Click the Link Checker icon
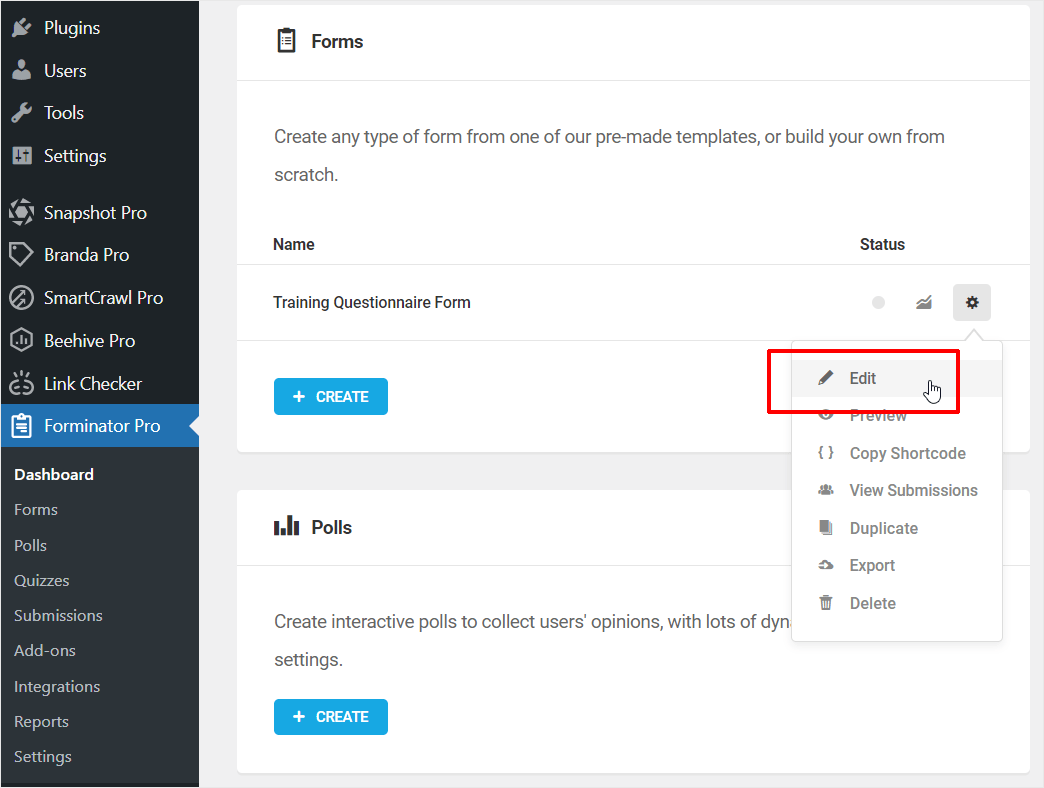The height and width of the screenshot is (788, 1044). [21, 383]
